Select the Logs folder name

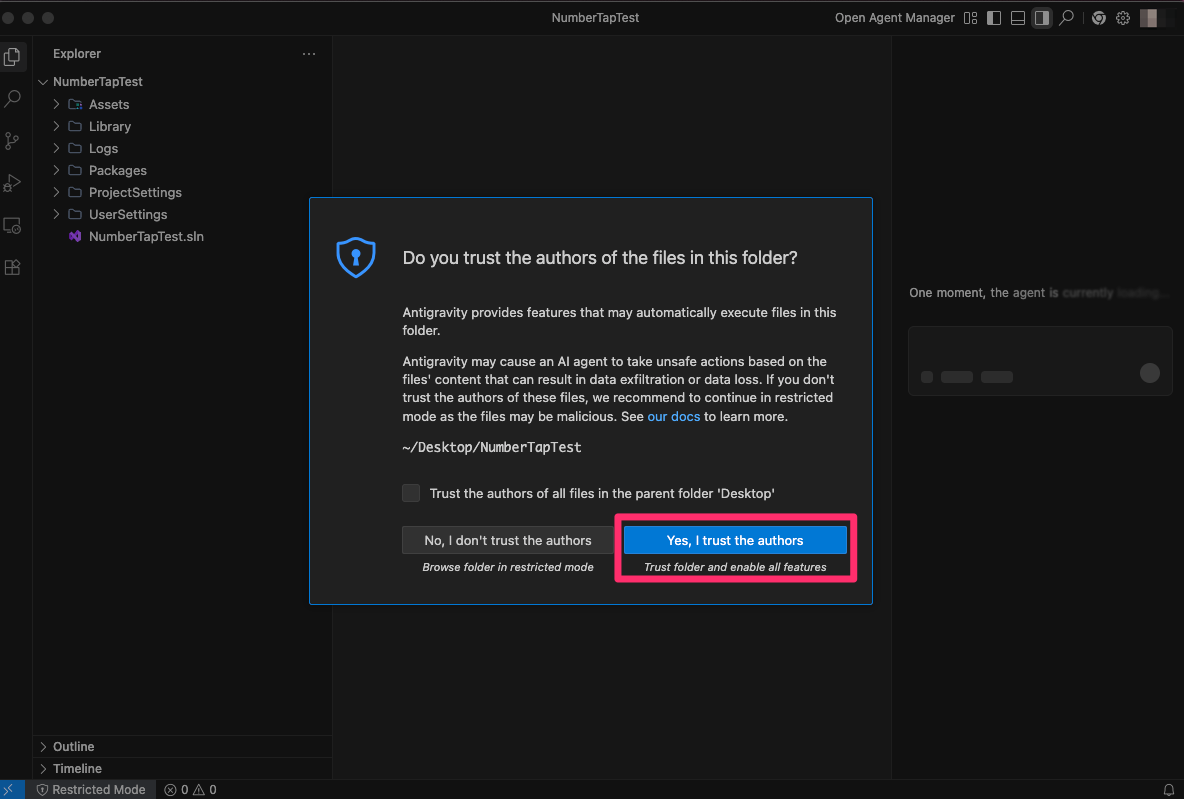pyautogui.click(x=103, y=148)
